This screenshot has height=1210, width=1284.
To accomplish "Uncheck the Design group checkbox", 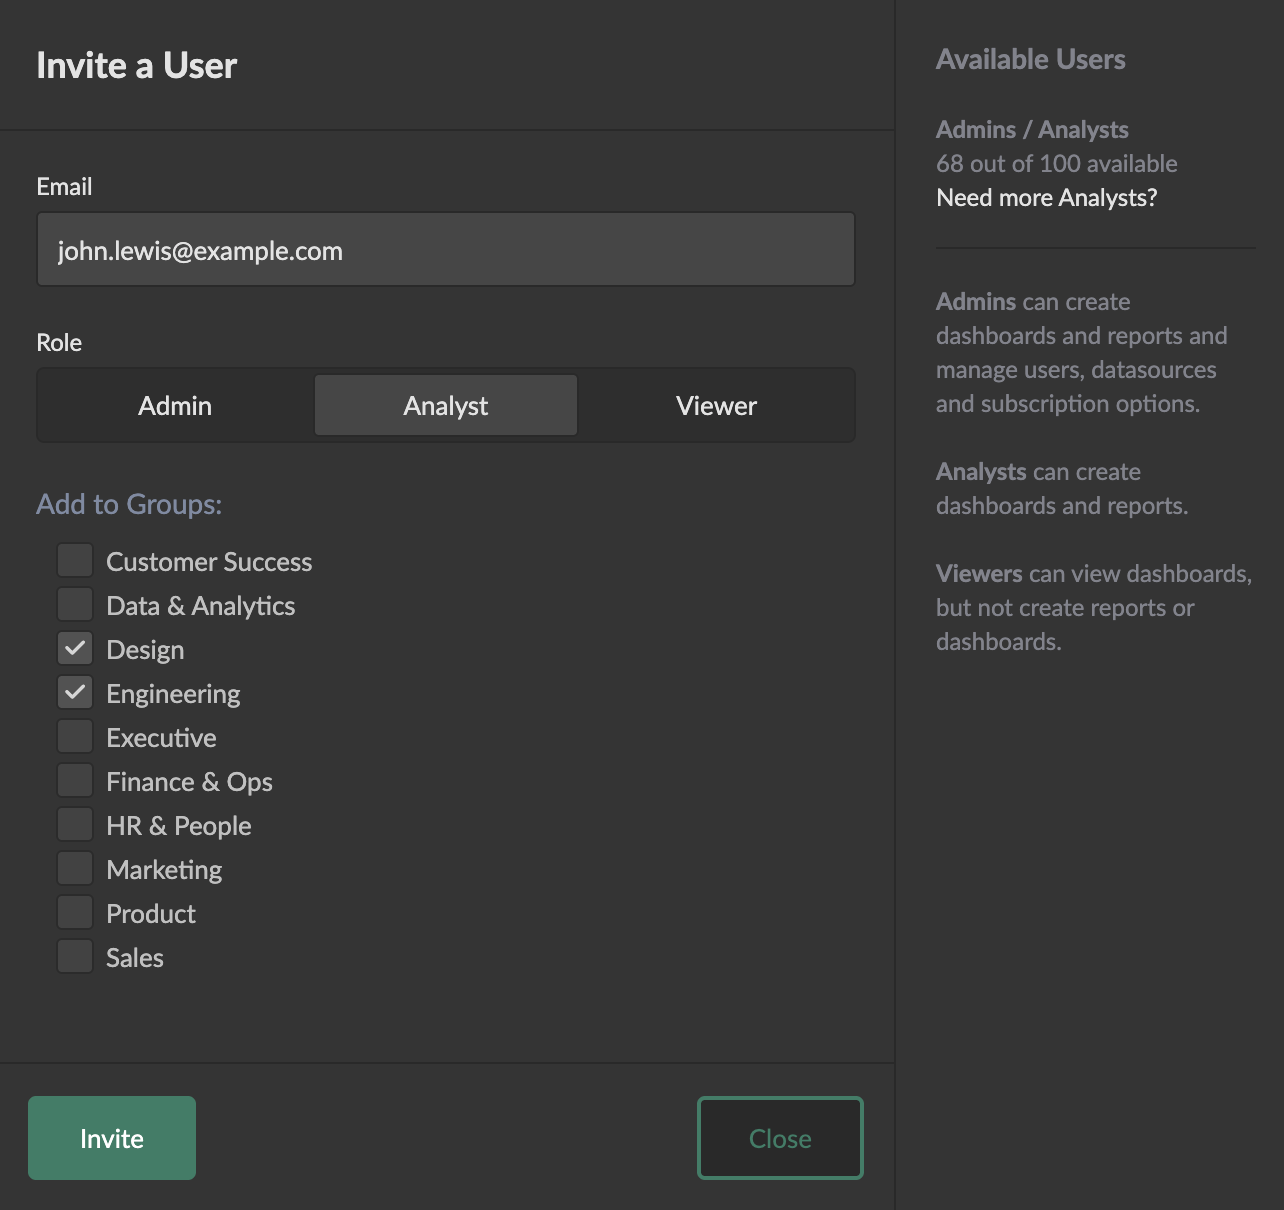I will coord(75,649).
